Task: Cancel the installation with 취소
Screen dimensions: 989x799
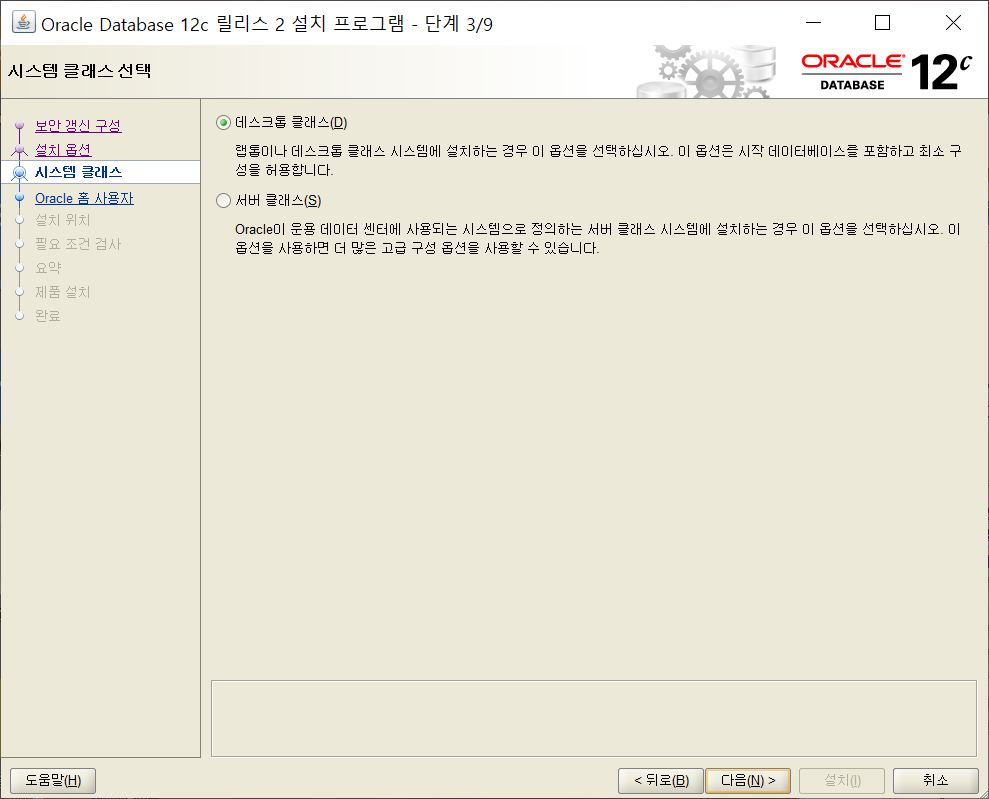Action: 935,781
